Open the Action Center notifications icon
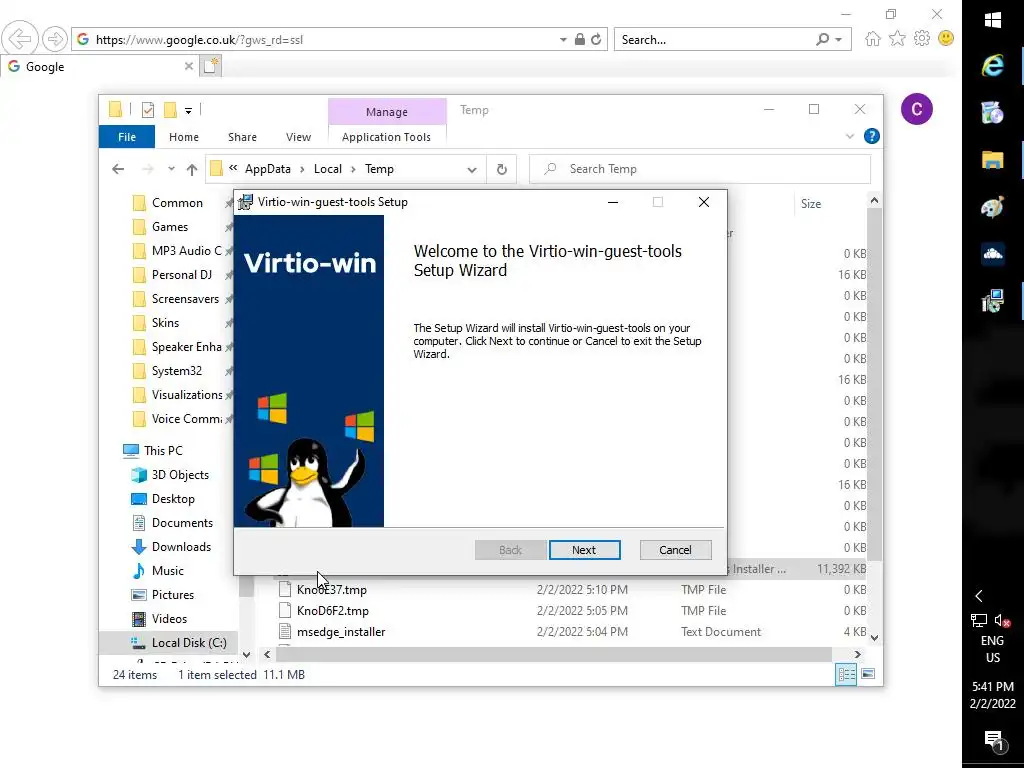Viewport: 1024px width, 768px height. click(x=993, y=740)
